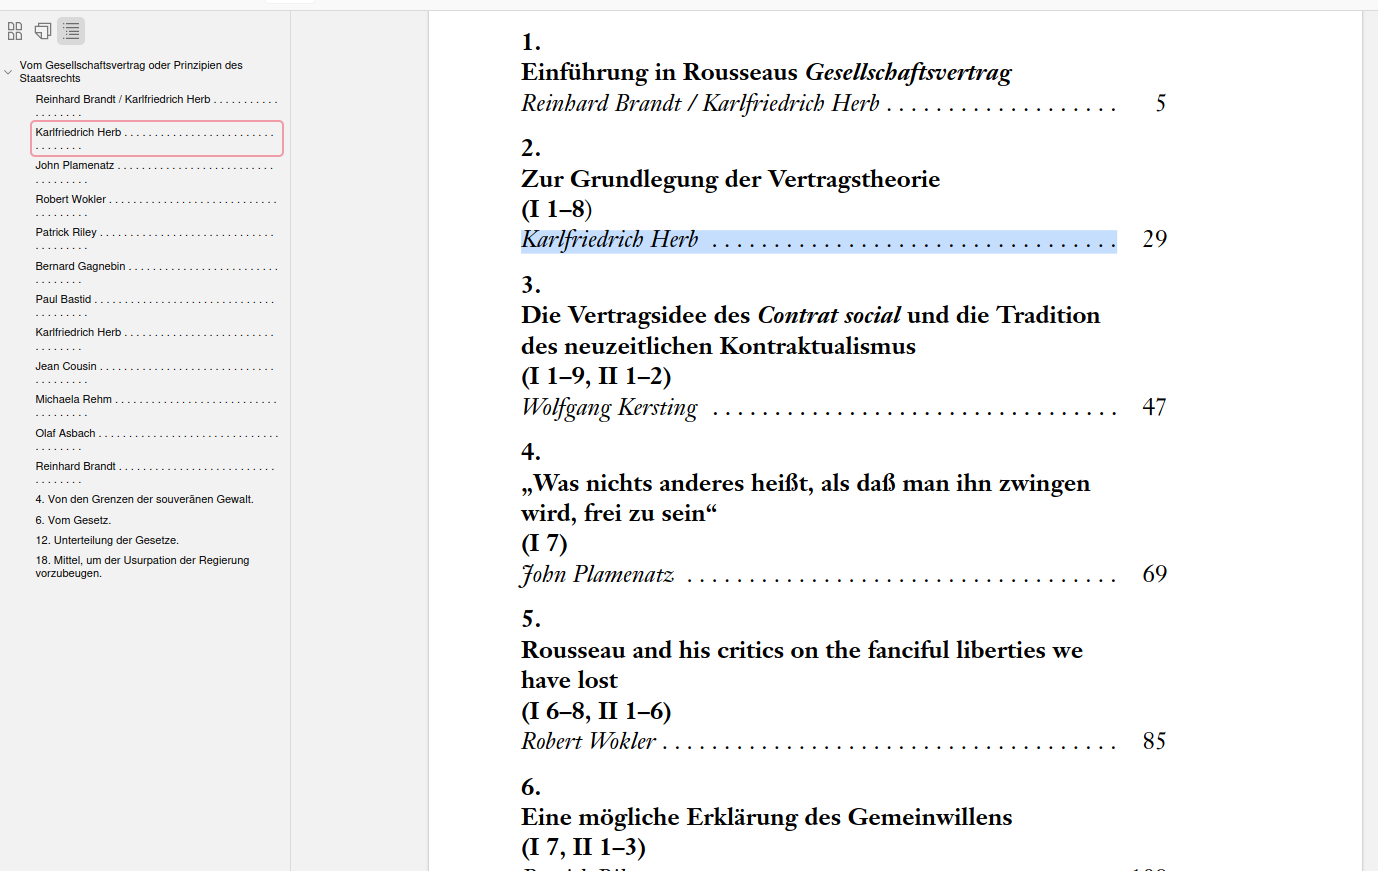Viewport: 1378px width, 871px height.
Task: Open Reinhard Brandt entry below Olaf Asbach
Action: point(157,473)
